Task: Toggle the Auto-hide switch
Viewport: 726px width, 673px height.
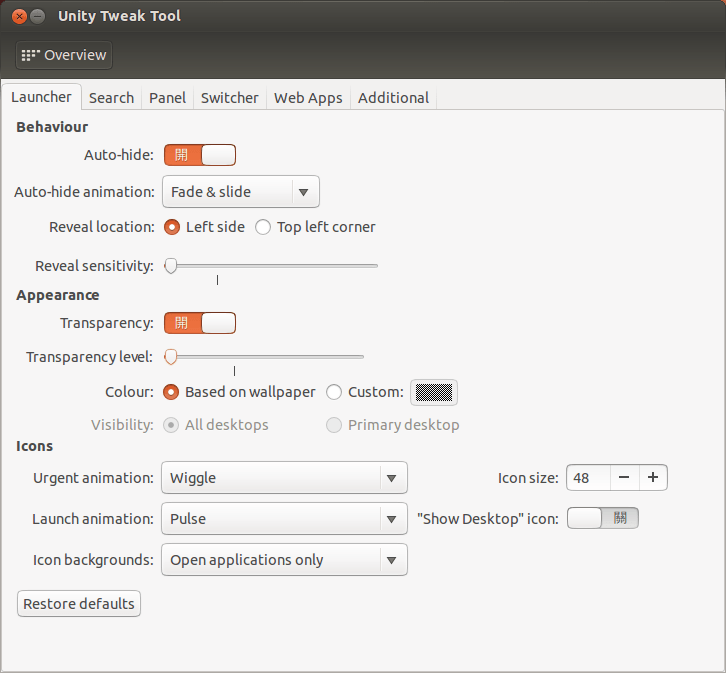Action: click(200, 155)
